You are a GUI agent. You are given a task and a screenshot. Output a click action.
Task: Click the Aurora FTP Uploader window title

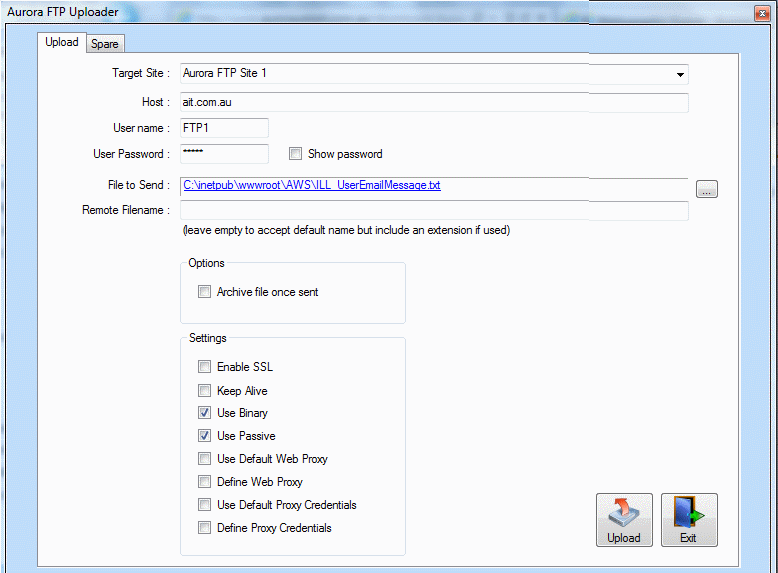coord(63,12)
